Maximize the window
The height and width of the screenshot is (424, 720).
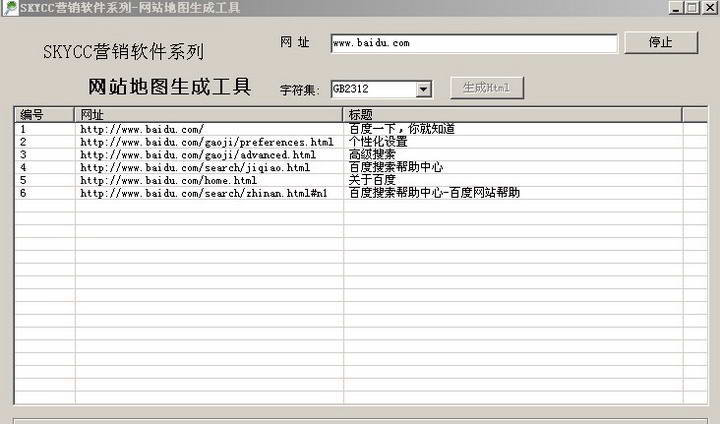[x=692, y=7]
